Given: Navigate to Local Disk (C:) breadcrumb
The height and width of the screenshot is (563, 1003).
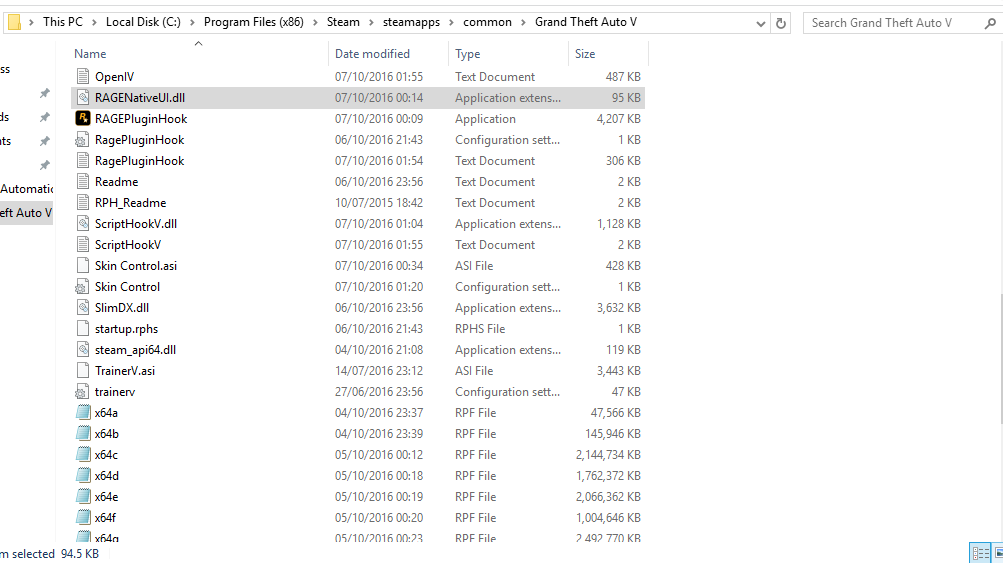Looking at the screenshot, I should [x=143, y=22].
